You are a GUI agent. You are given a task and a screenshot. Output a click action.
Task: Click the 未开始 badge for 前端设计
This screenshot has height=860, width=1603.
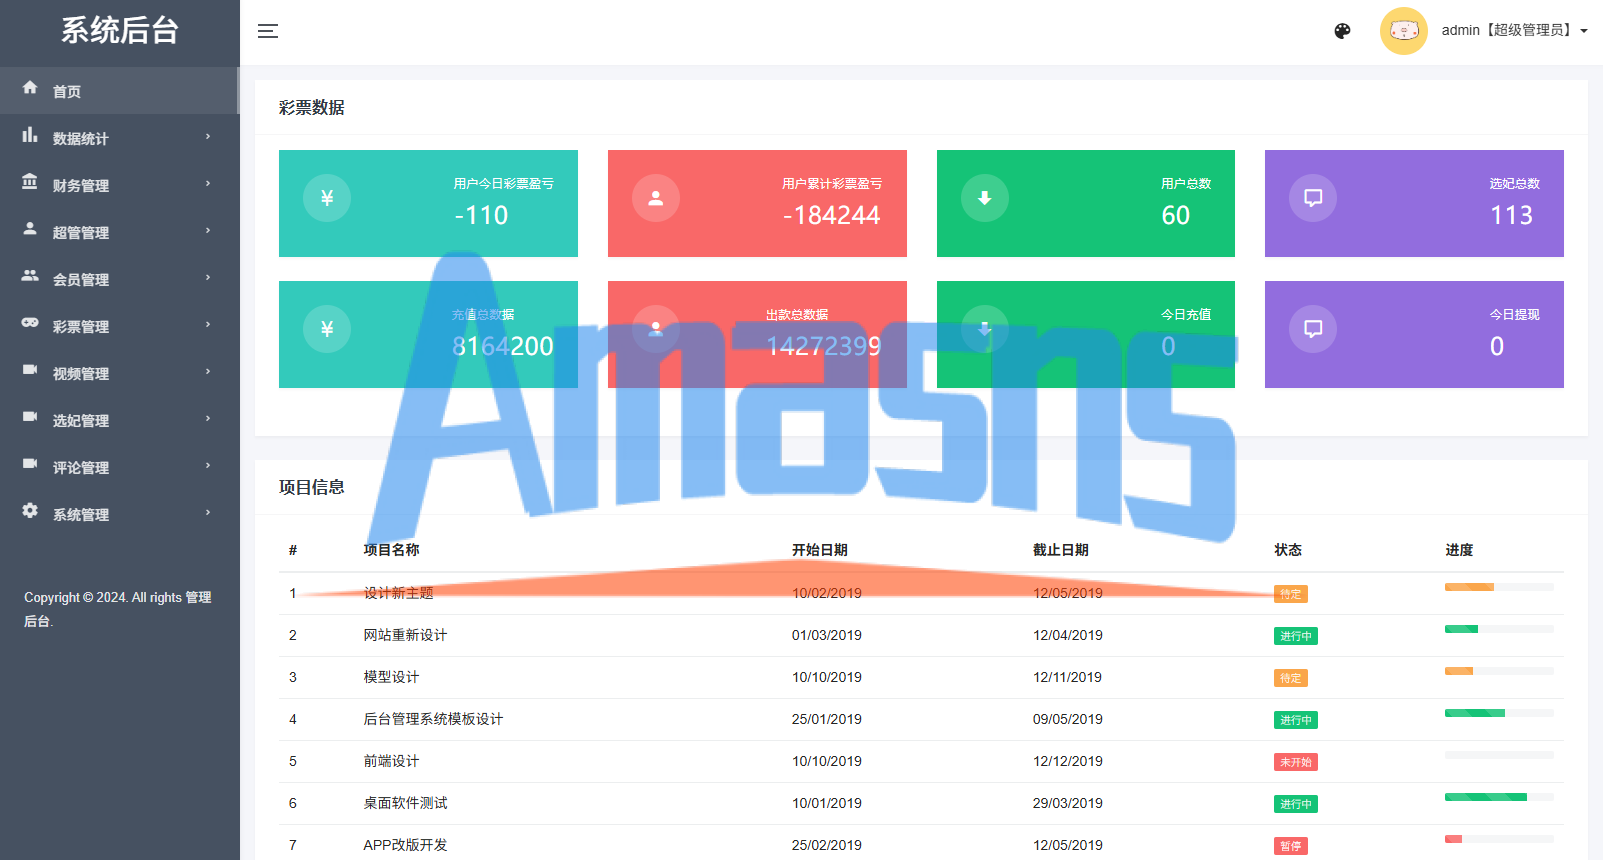pos(1296,762)
